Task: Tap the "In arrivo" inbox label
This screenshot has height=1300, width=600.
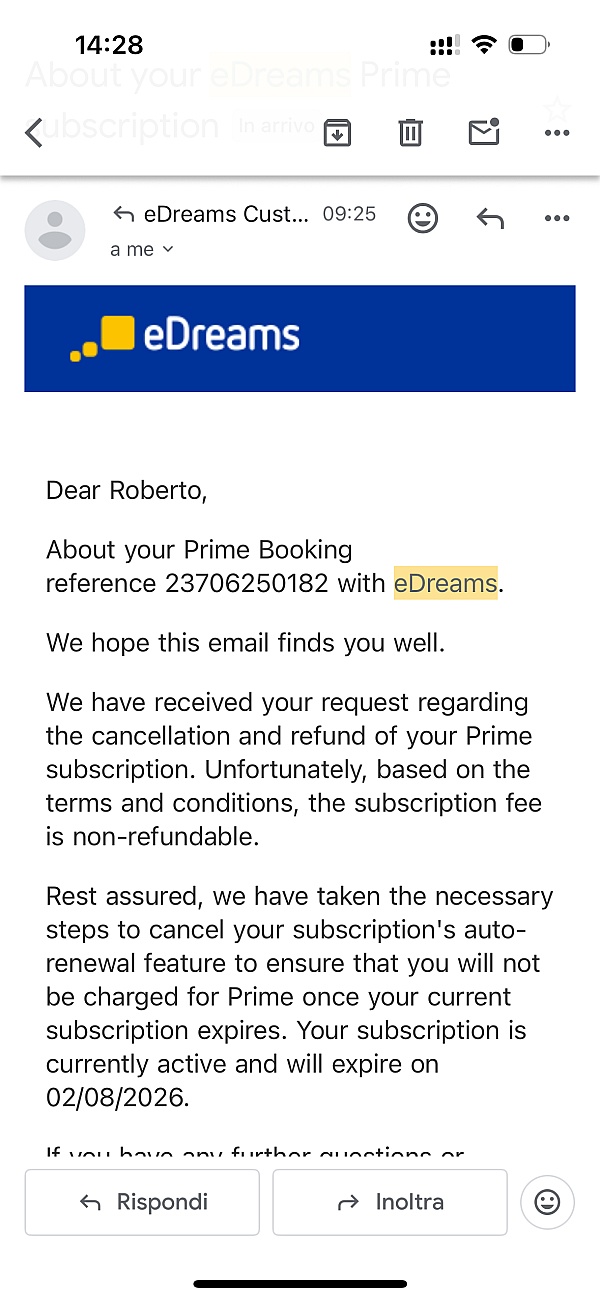Action: (276, 127)
